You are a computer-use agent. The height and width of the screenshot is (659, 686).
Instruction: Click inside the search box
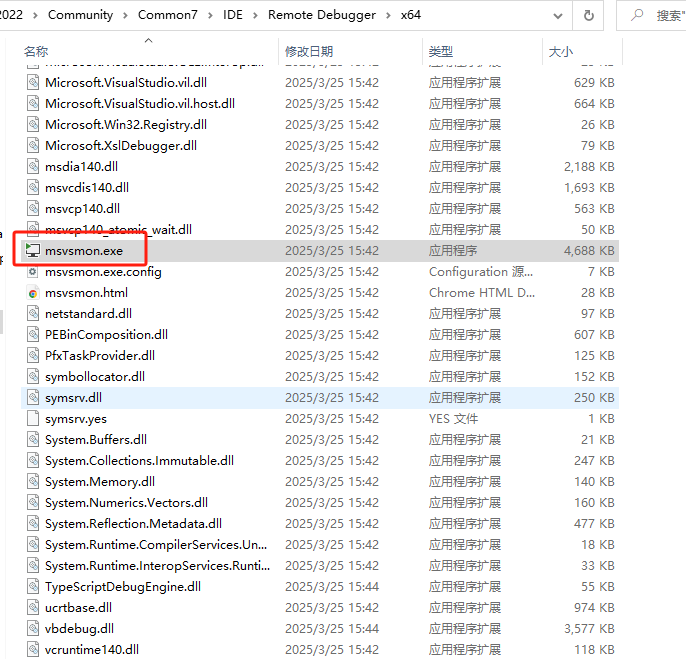652,16
